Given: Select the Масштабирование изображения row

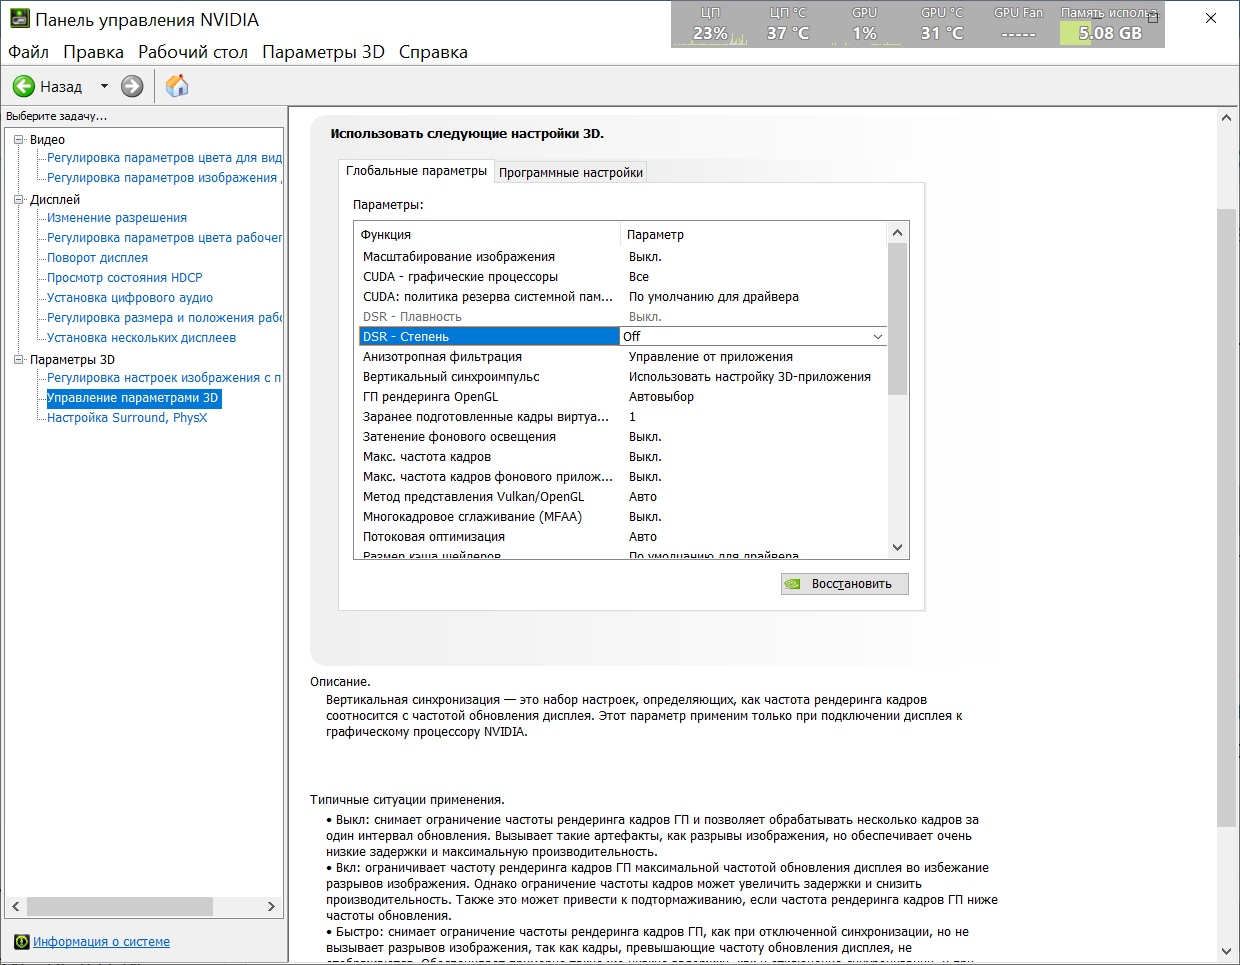Looking at the screenshot, I should 622,257.
